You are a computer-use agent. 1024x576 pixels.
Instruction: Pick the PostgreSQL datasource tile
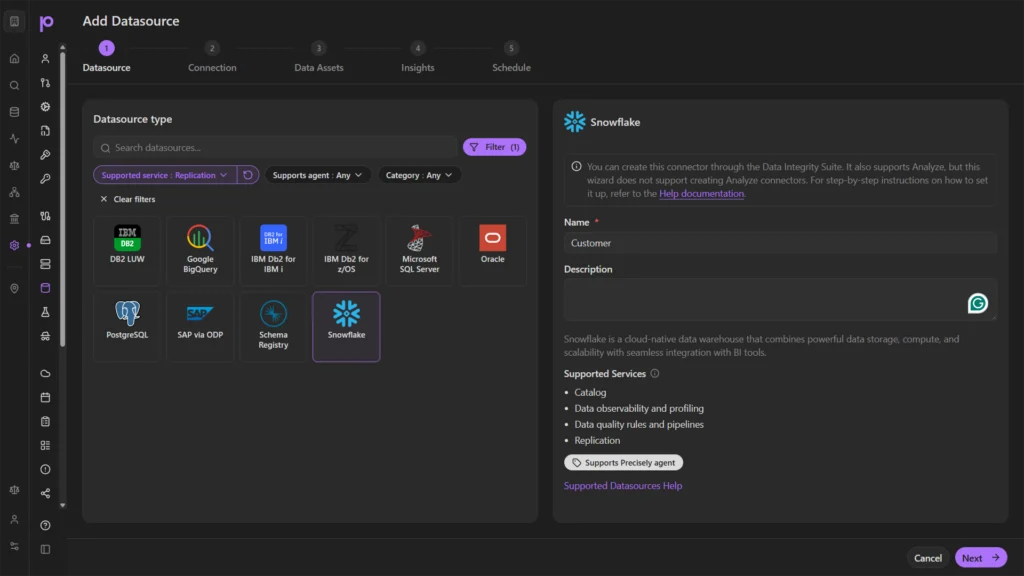coord(127,327)
